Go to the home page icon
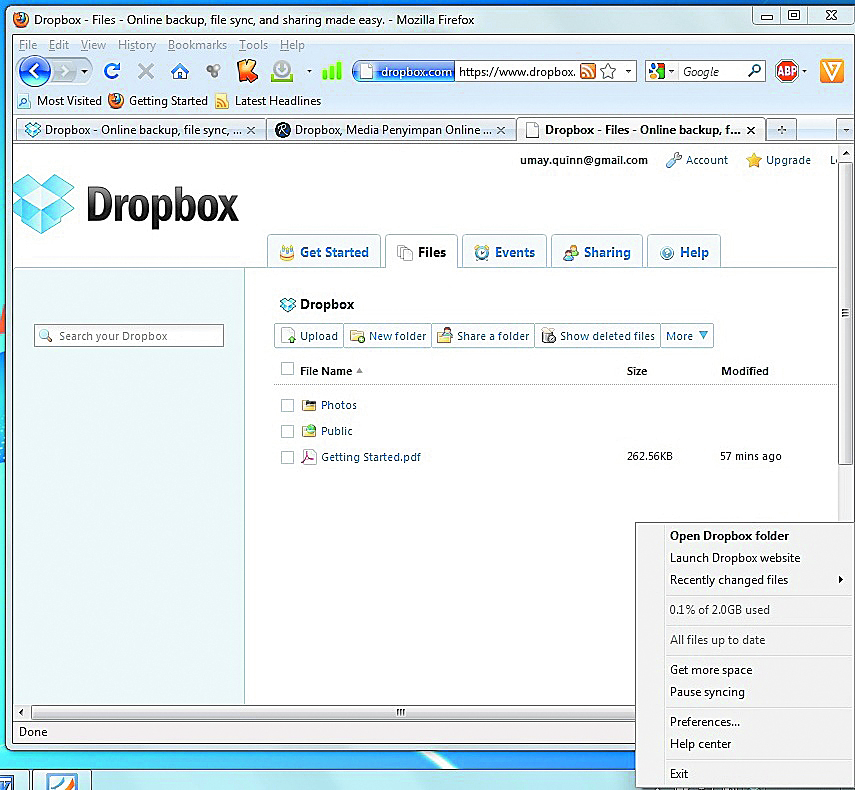 pos(179,71)
